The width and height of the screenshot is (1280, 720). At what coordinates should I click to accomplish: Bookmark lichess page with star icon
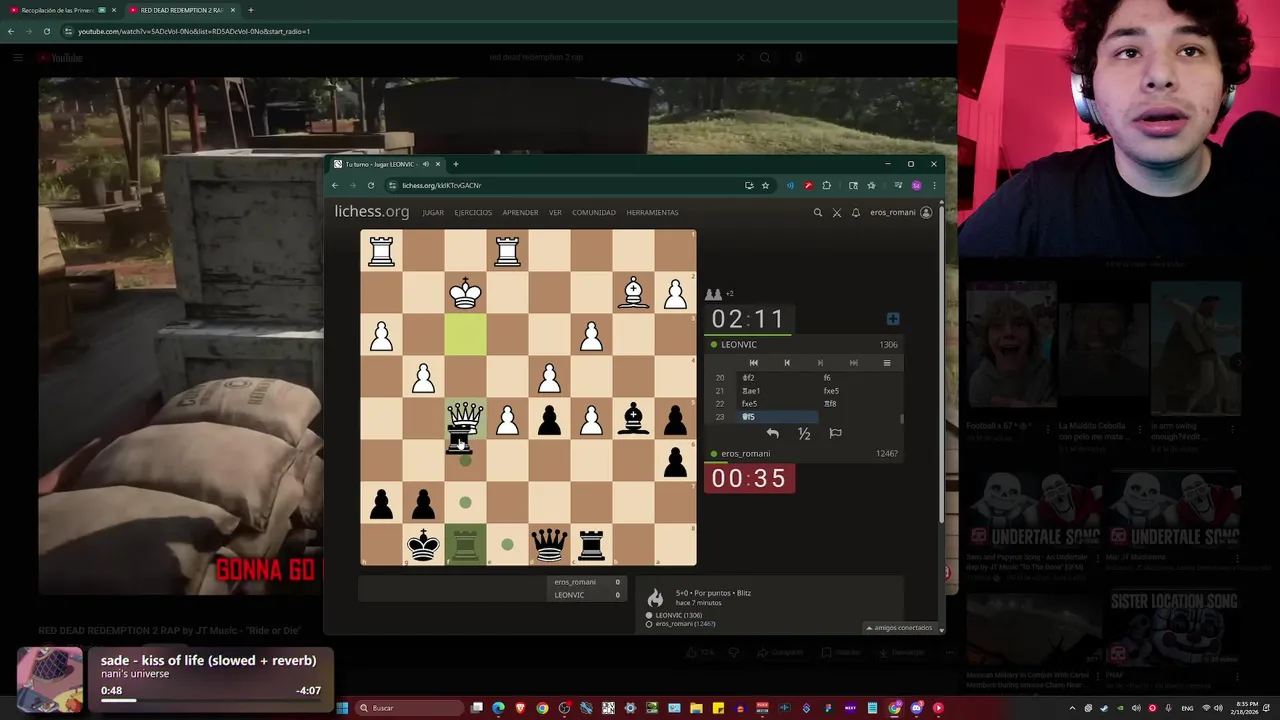pyautogui.click(x=765, y=185)
